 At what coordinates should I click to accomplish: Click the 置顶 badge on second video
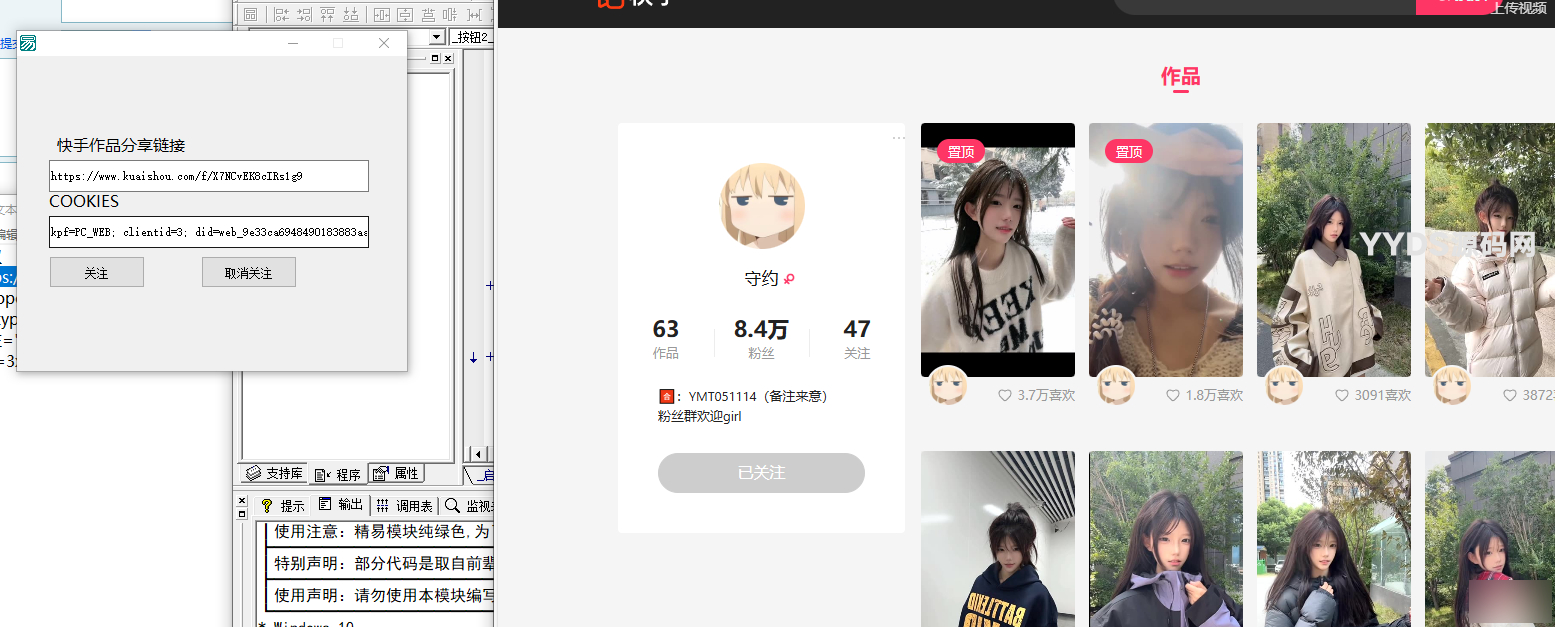1129,152
